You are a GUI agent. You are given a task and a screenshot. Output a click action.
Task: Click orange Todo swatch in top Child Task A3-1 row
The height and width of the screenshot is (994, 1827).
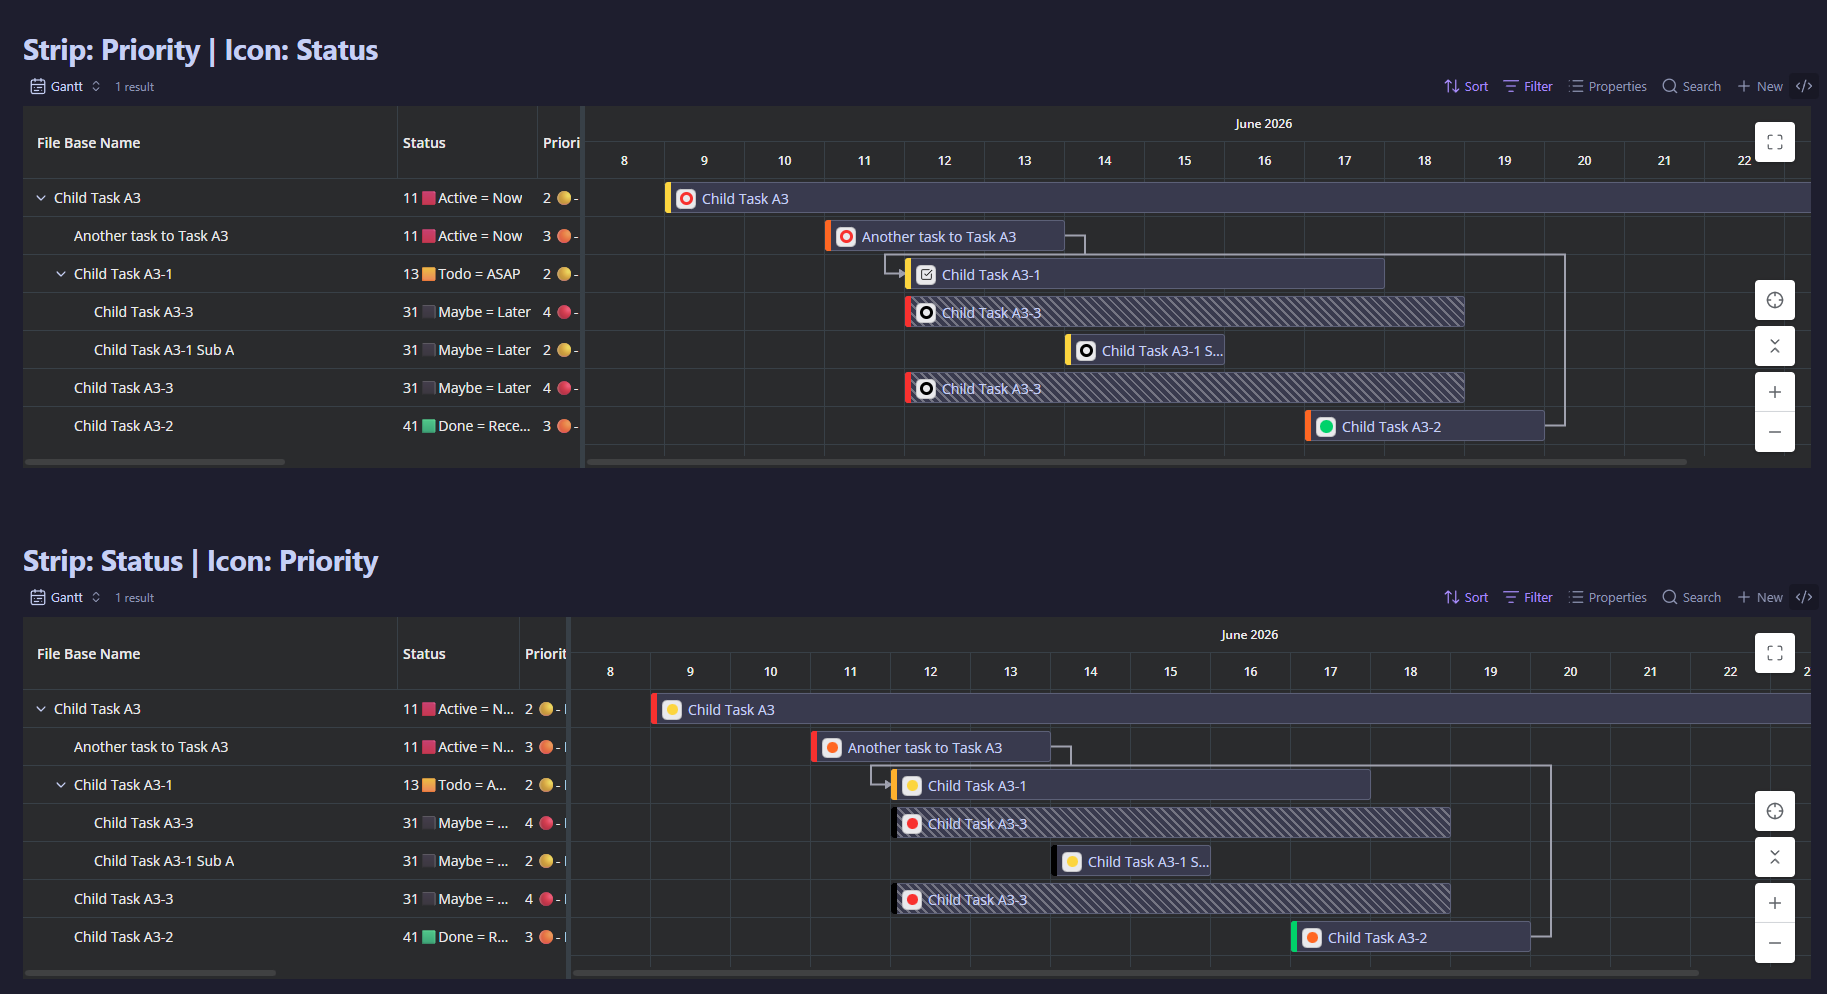428,274
